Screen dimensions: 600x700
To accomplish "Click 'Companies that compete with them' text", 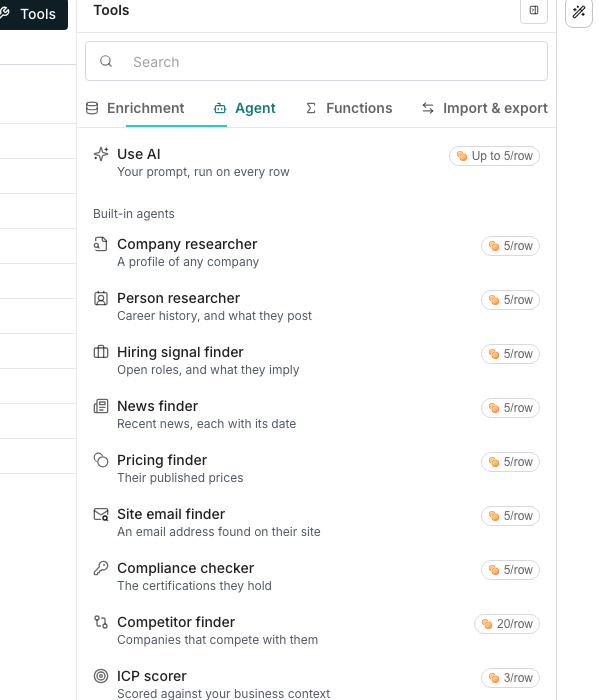I will (217, 640).
